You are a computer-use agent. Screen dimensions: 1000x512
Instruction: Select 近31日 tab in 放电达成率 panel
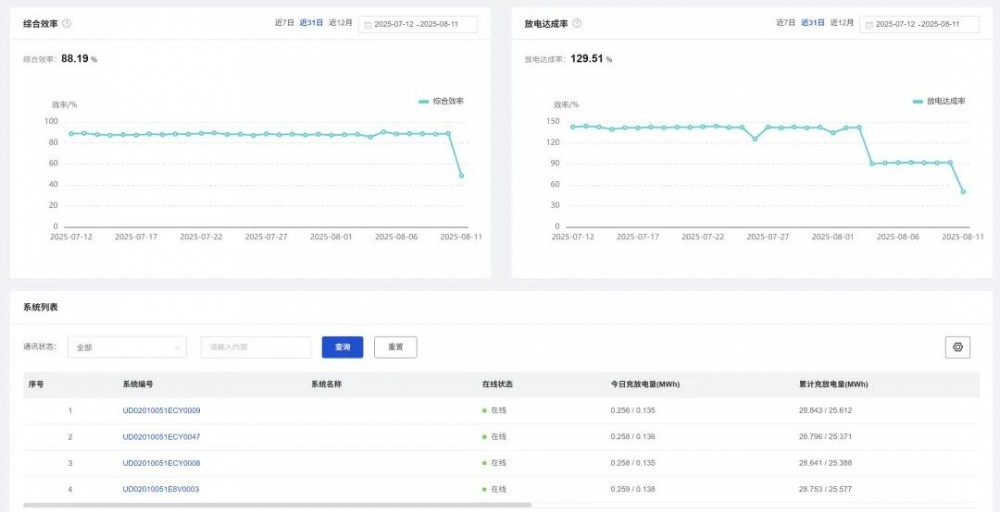point(813,22)
